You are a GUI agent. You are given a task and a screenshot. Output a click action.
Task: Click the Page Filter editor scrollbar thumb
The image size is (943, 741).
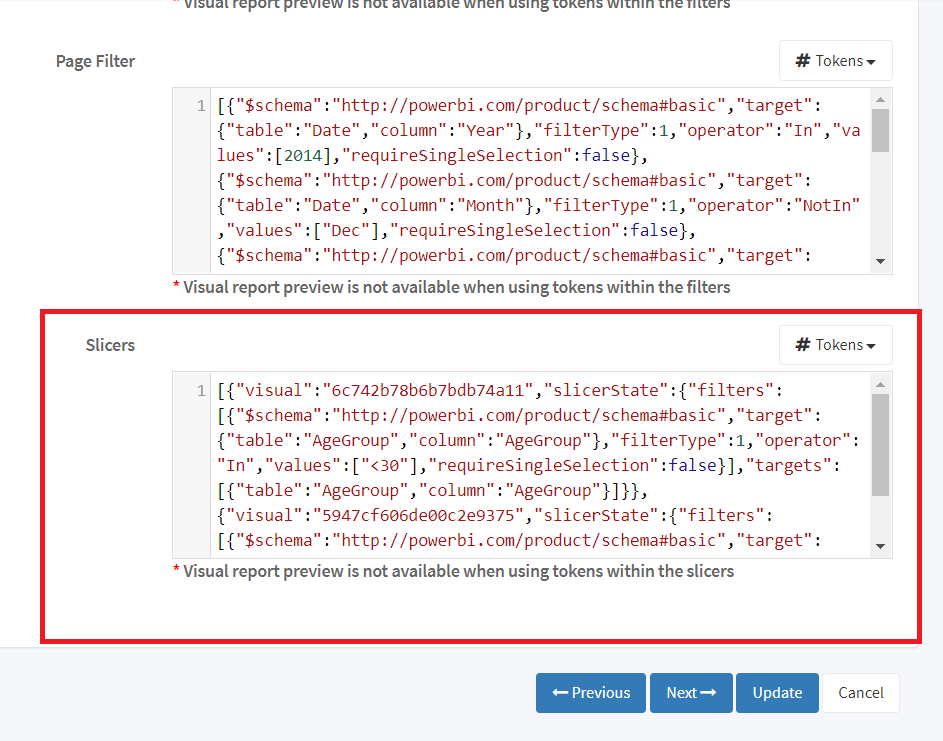[x=880, y=130]
